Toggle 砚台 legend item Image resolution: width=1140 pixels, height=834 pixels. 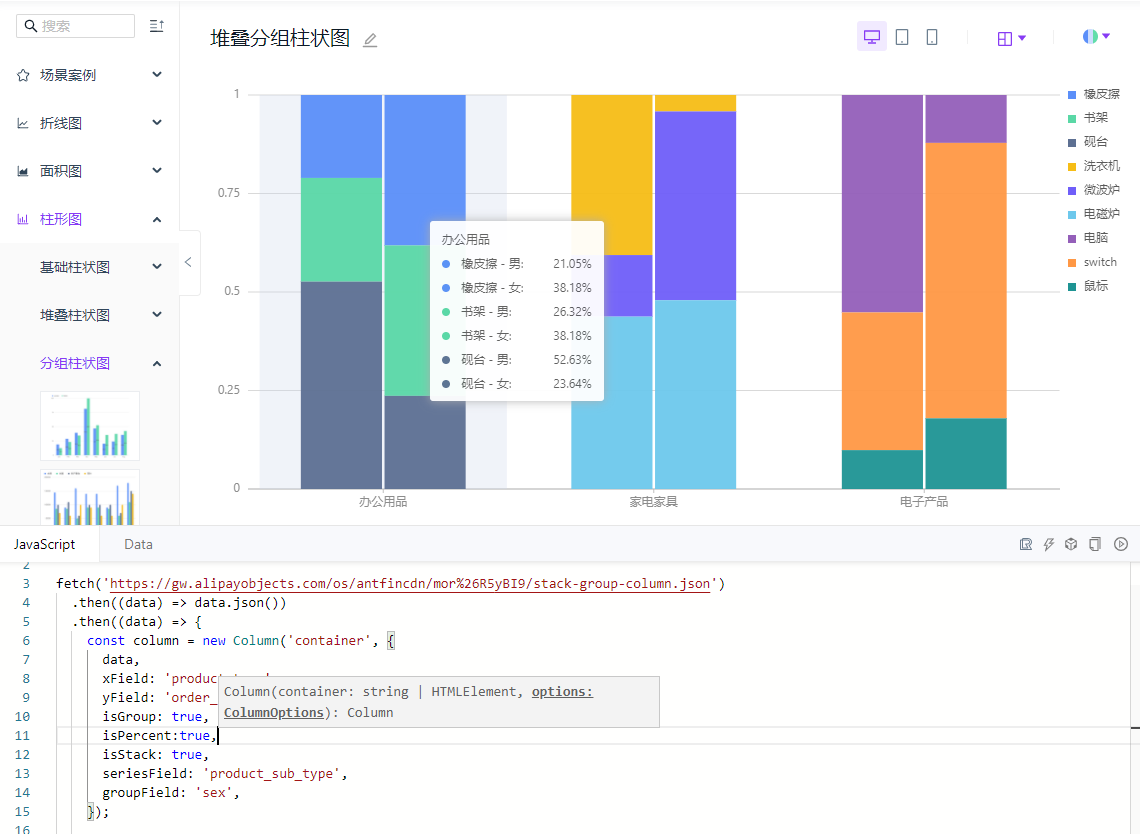coord(1088,142)
